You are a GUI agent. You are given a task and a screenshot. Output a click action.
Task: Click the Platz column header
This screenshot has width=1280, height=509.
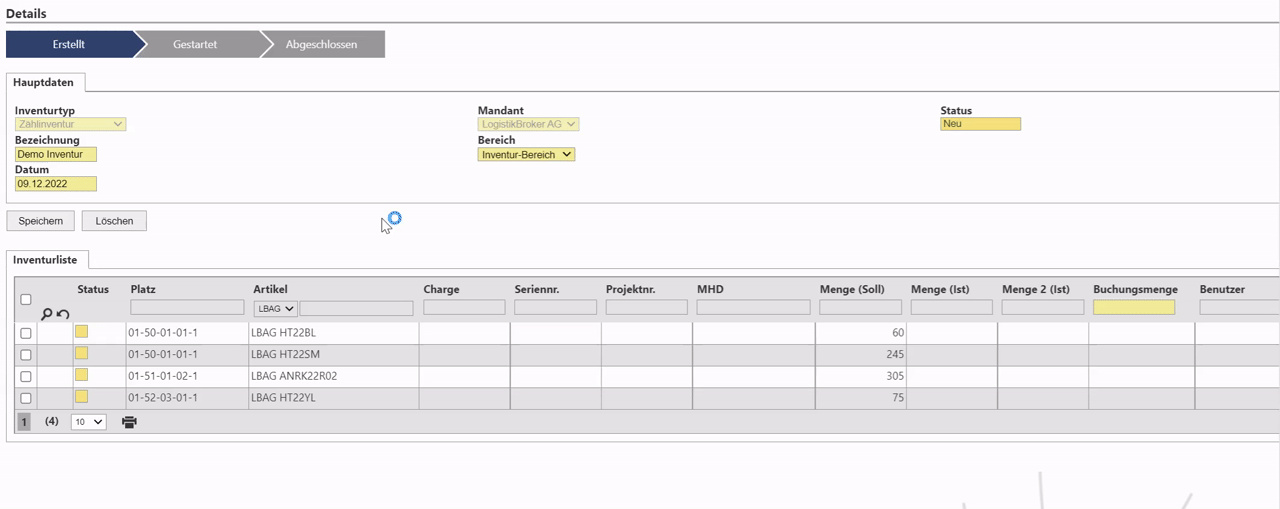pyautogui.click(x=143, y=290)
